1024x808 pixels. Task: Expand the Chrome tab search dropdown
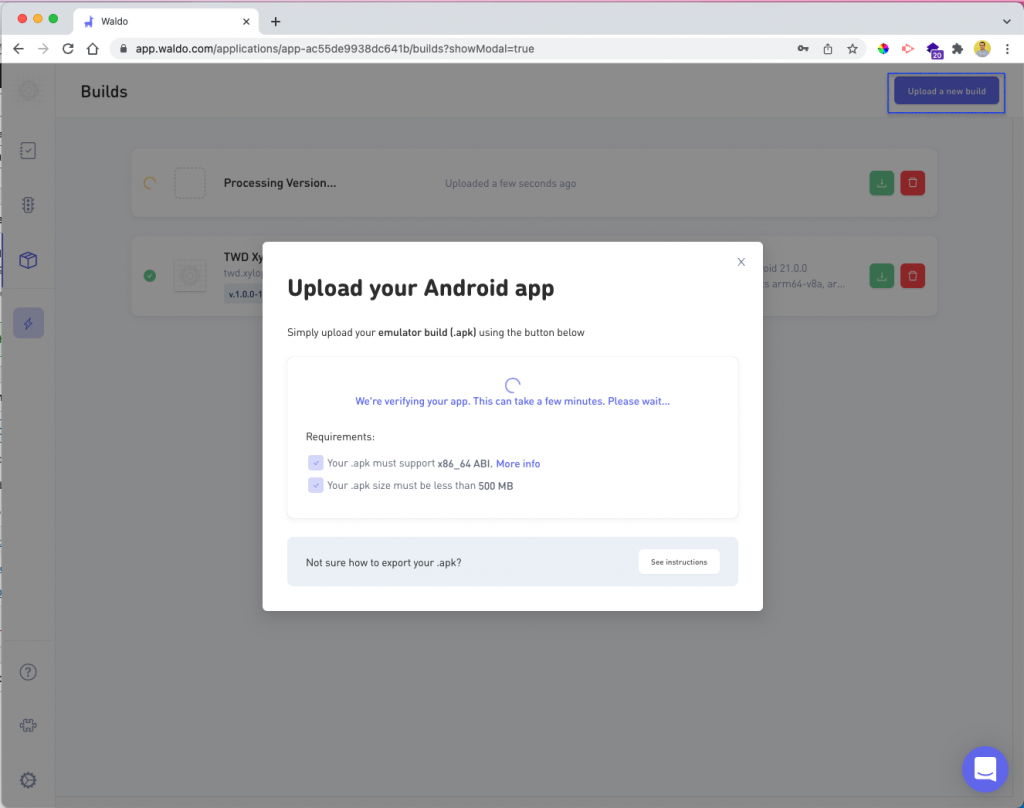click(x=1006, y=21)
